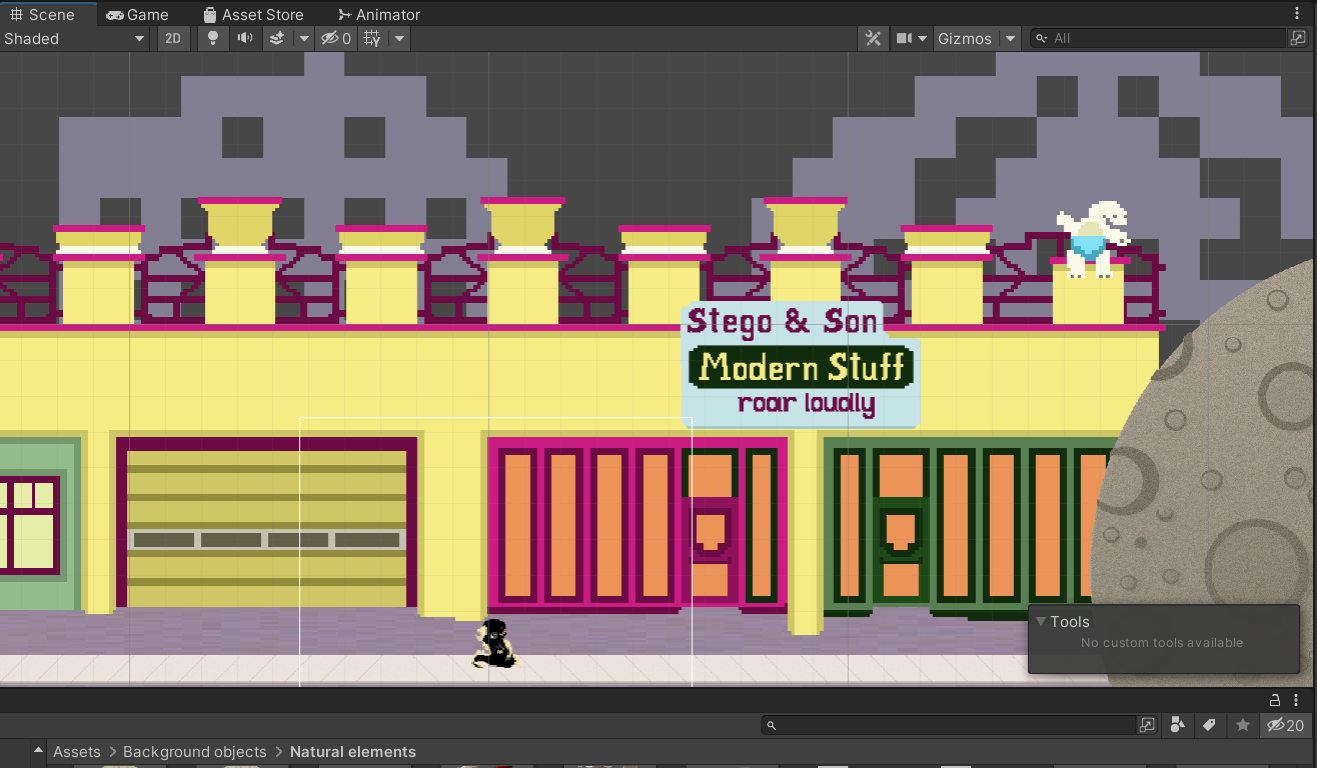Toggle hidden packages count showing 20
Viewport: 1317px width, 768px height.
(x=1286, y=725)
